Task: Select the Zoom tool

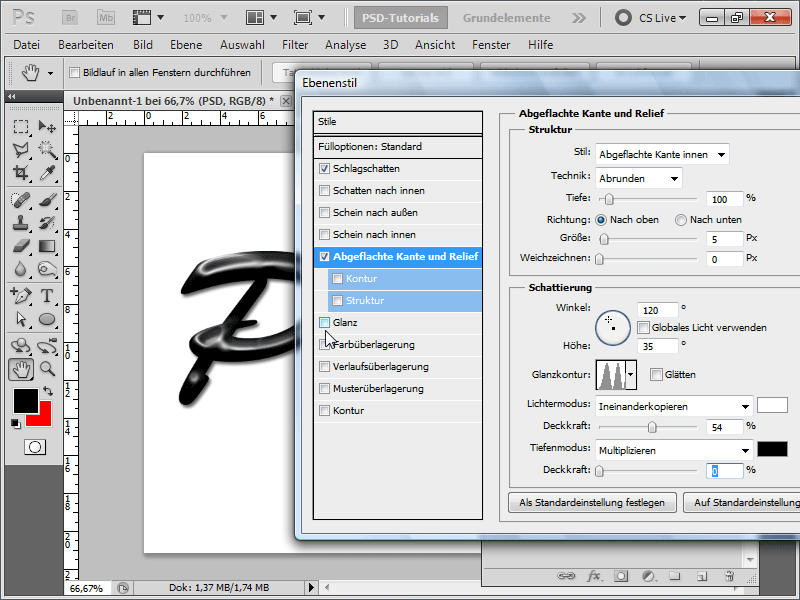Action: coord(47,368)
